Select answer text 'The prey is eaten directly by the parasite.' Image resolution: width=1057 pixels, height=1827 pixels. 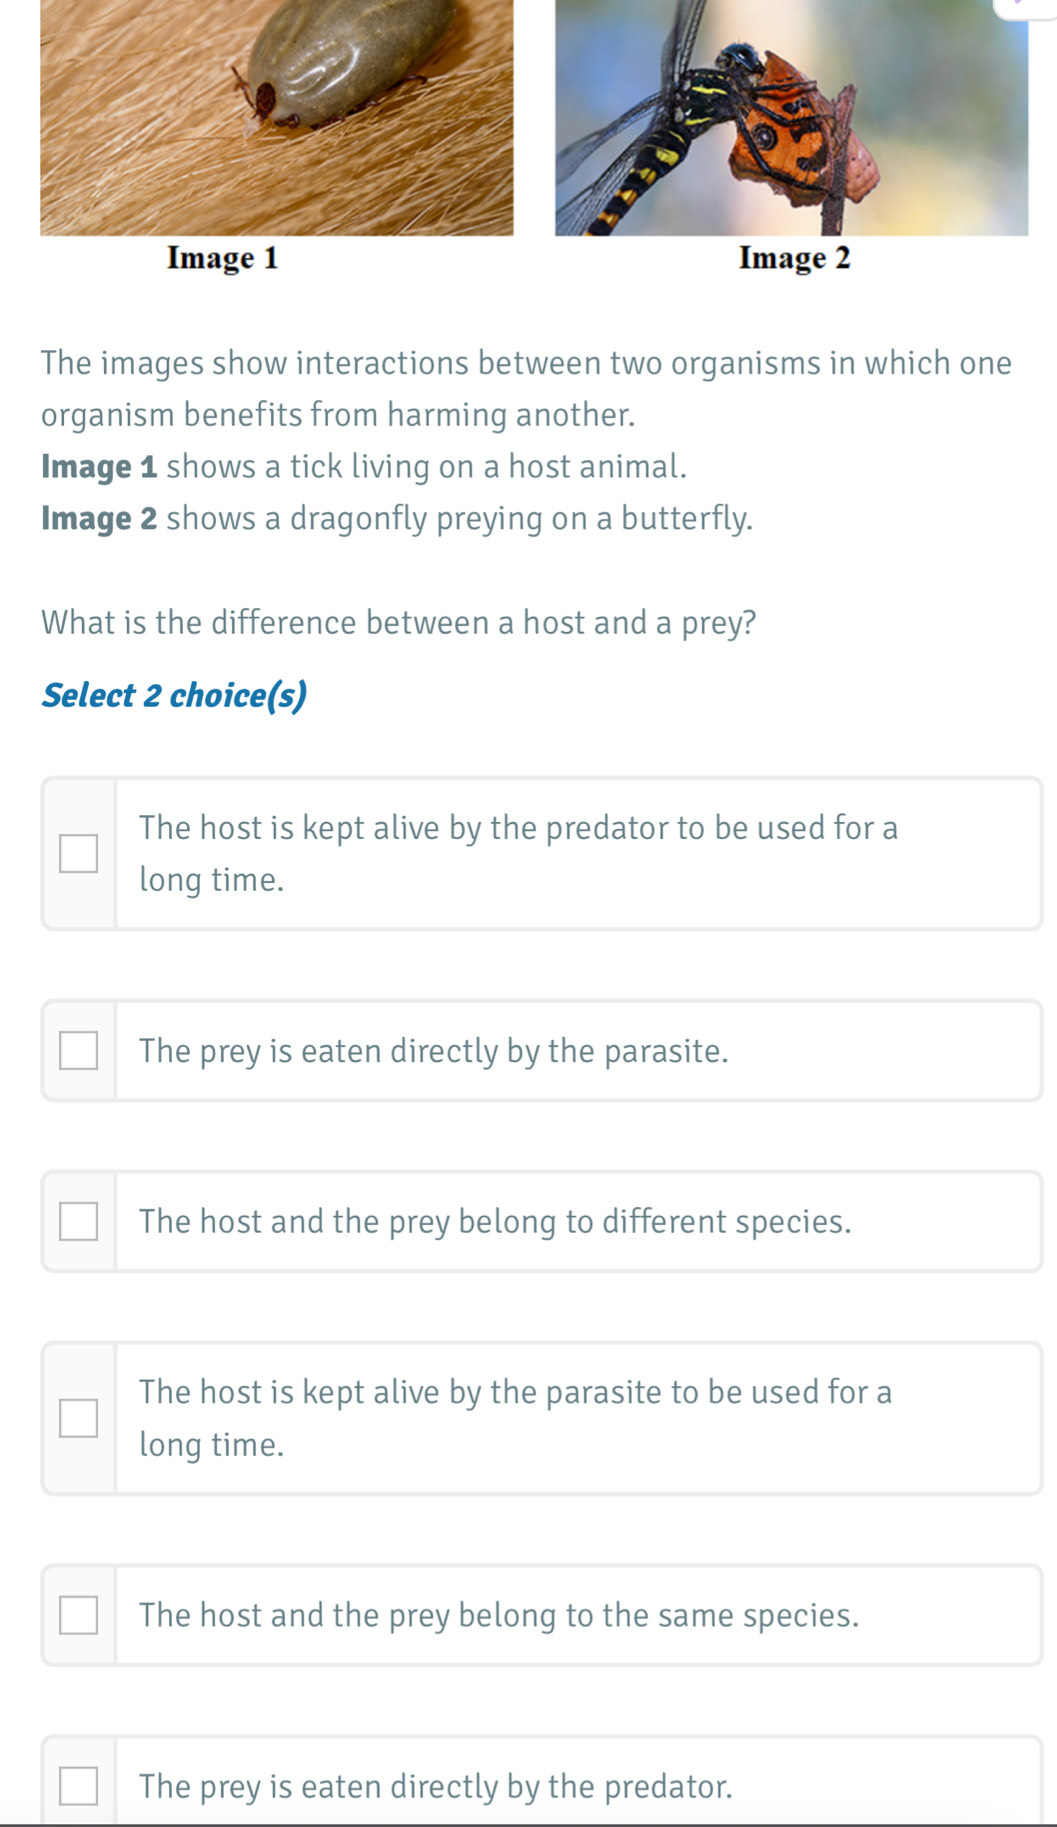point(434,1051)
